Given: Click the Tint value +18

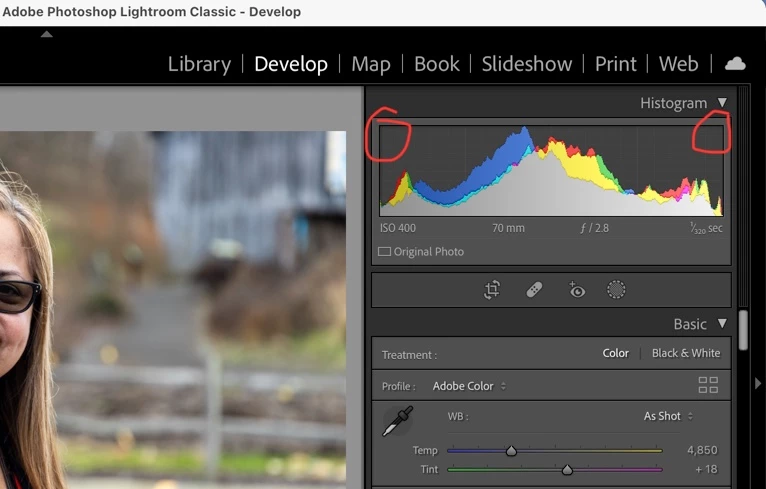Looking at the screenshot, I should 706,469.
